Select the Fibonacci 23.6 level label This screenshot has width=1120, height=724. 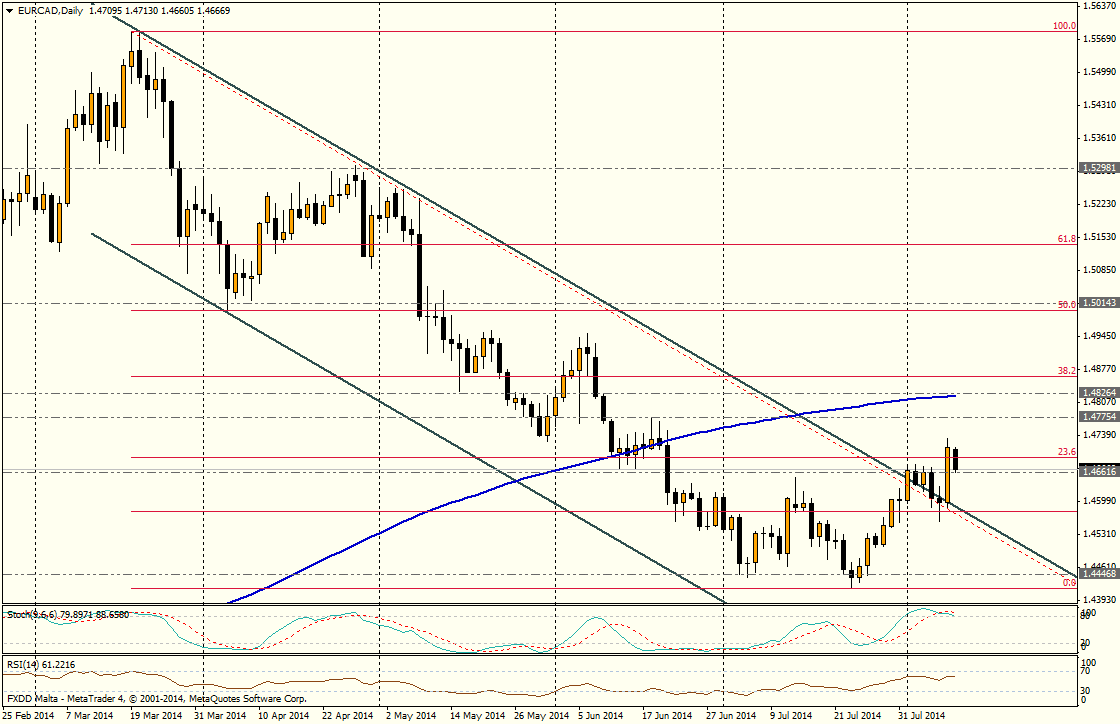1066,452
